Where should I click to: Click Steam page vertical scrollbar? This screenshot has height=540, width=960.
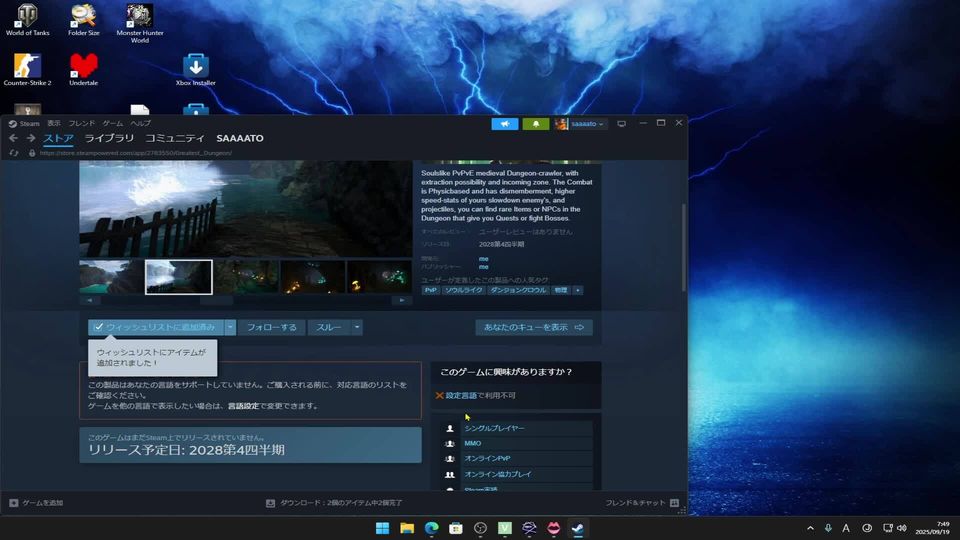[x=684, y=247]
